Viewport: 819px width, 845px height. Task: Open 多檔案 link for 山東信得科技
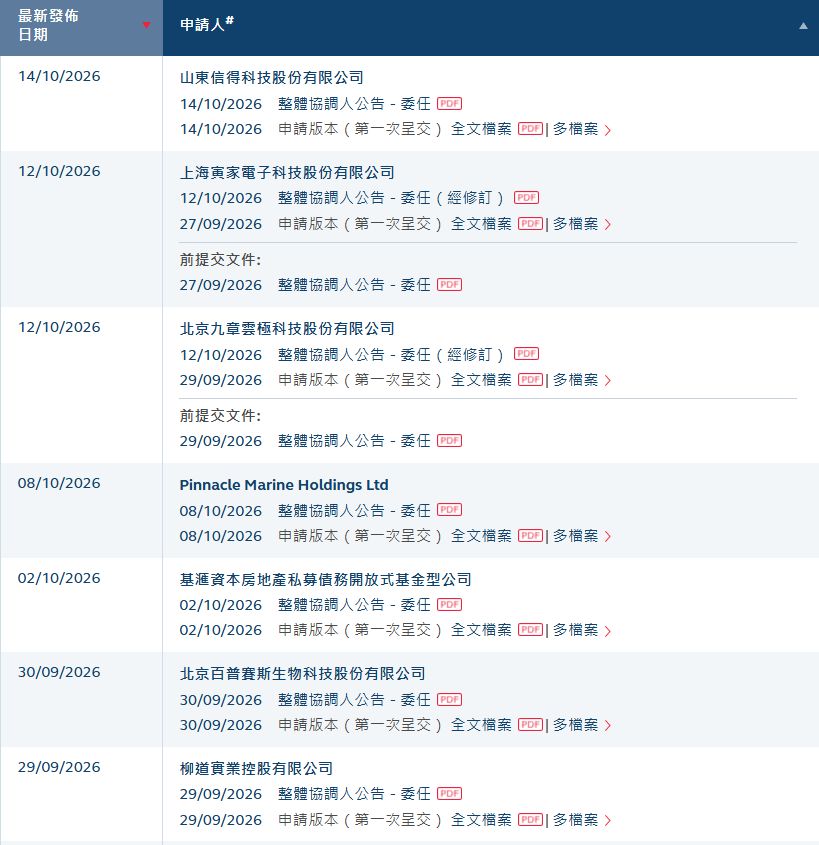(x=575, y=129)
